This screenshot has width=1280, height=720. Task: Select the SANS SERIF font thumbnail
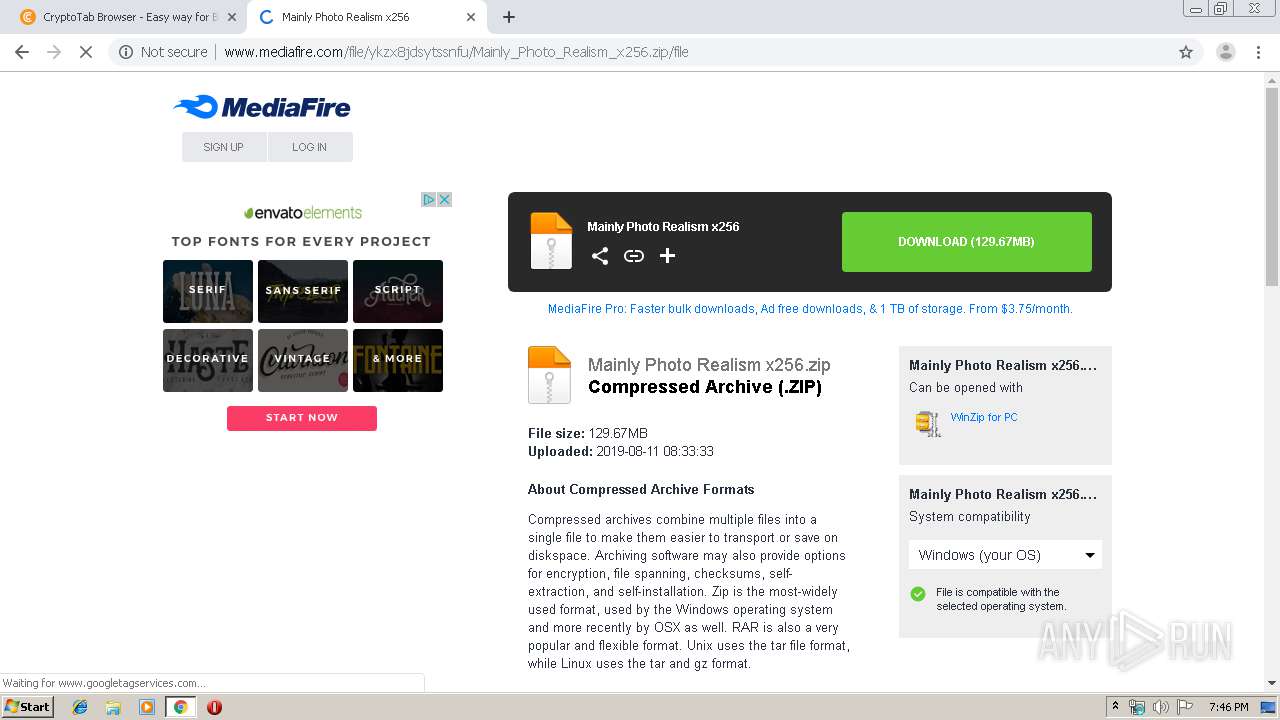(303, 291)
